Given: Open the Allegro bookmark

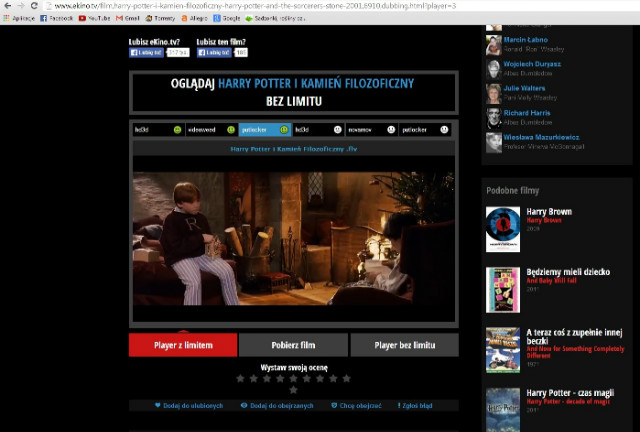Looking at the screenshot, I should 194,18.
